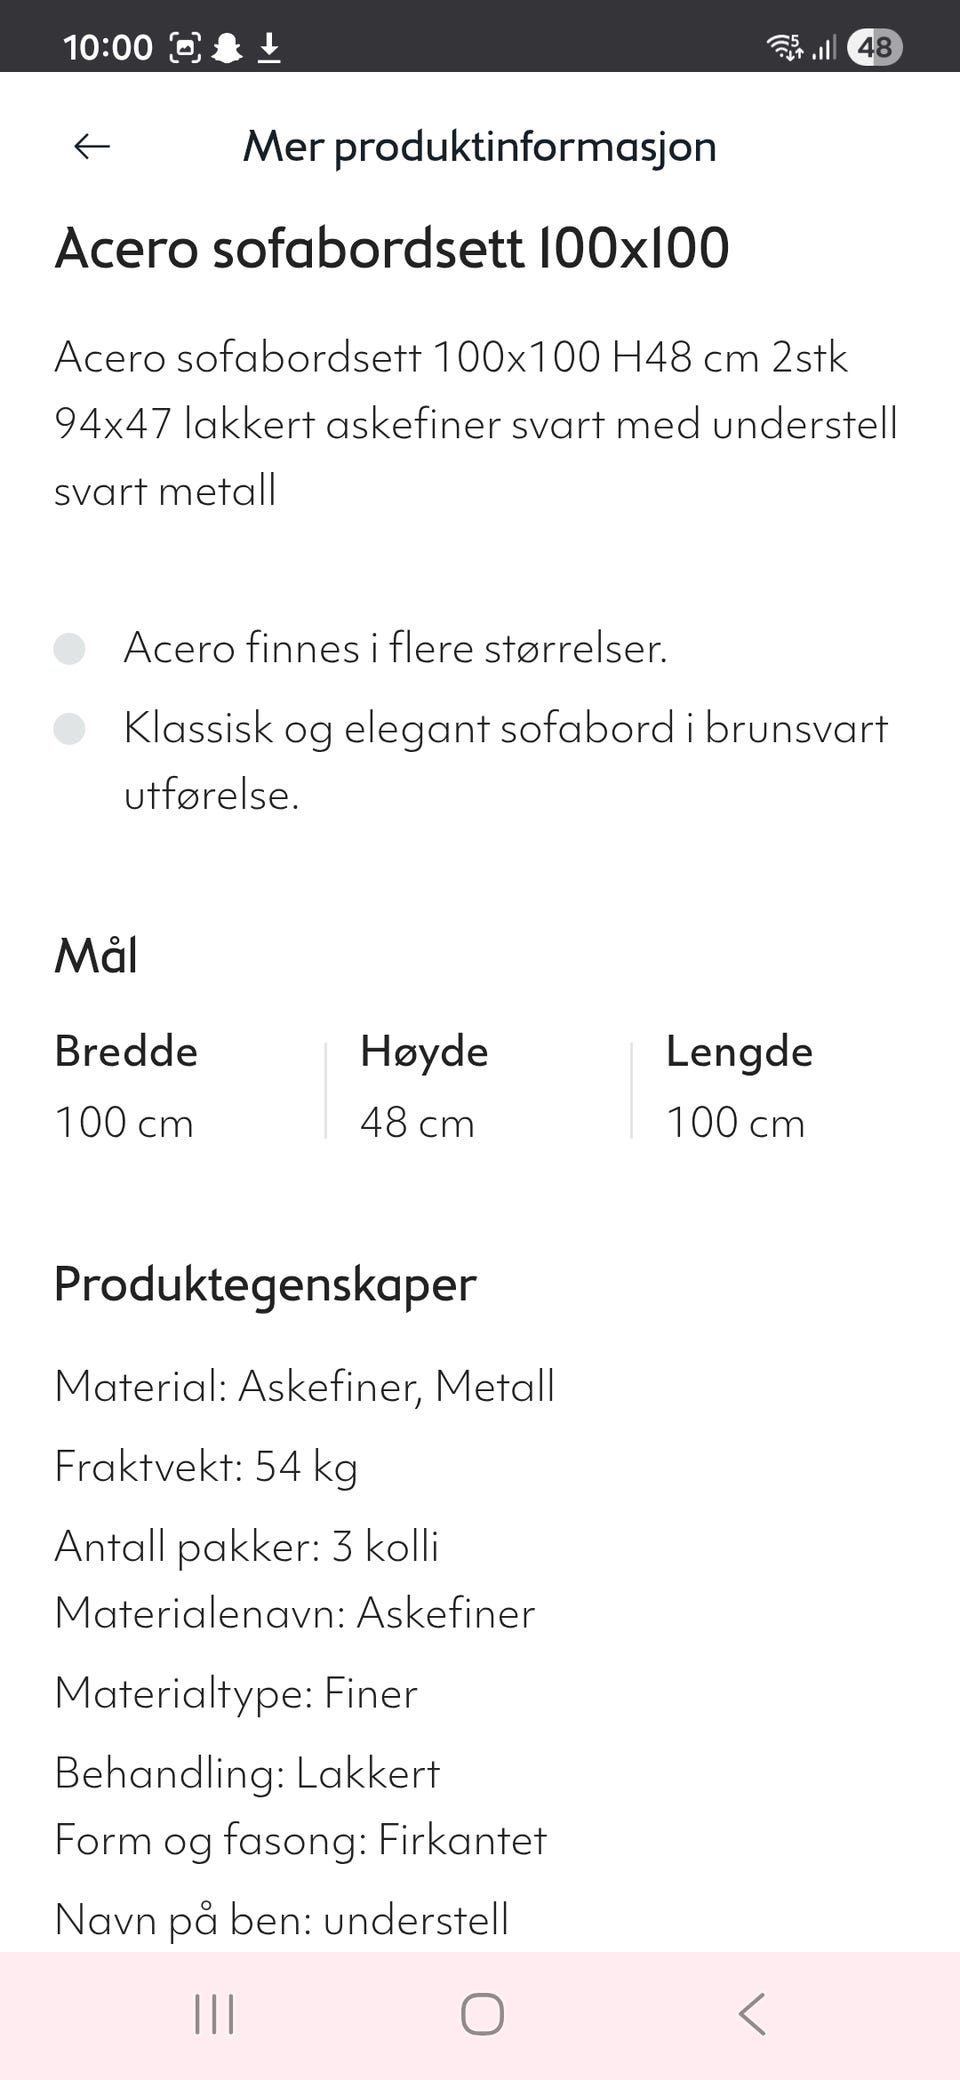The image size is (960, 2080).
Task: Tap the clock showing 10:00
Action: tap(108, 45)
